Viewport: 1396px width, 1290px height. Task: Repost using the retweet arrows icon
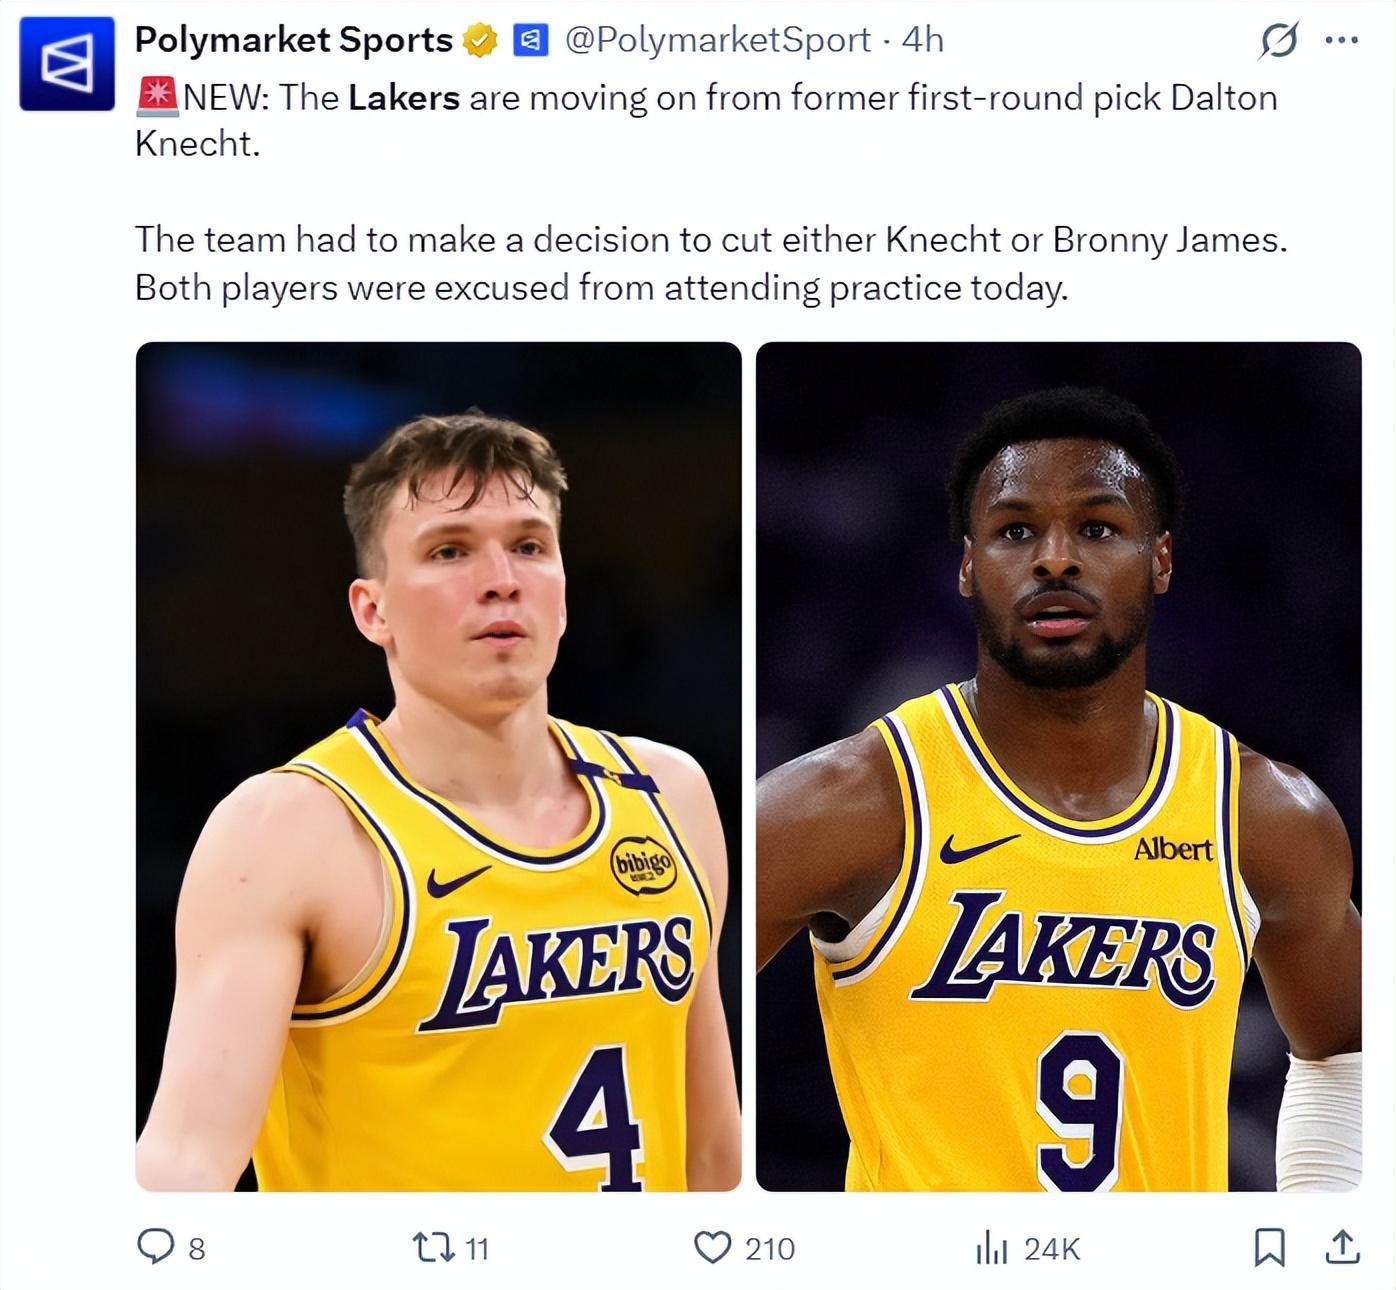click(435, 1247)
